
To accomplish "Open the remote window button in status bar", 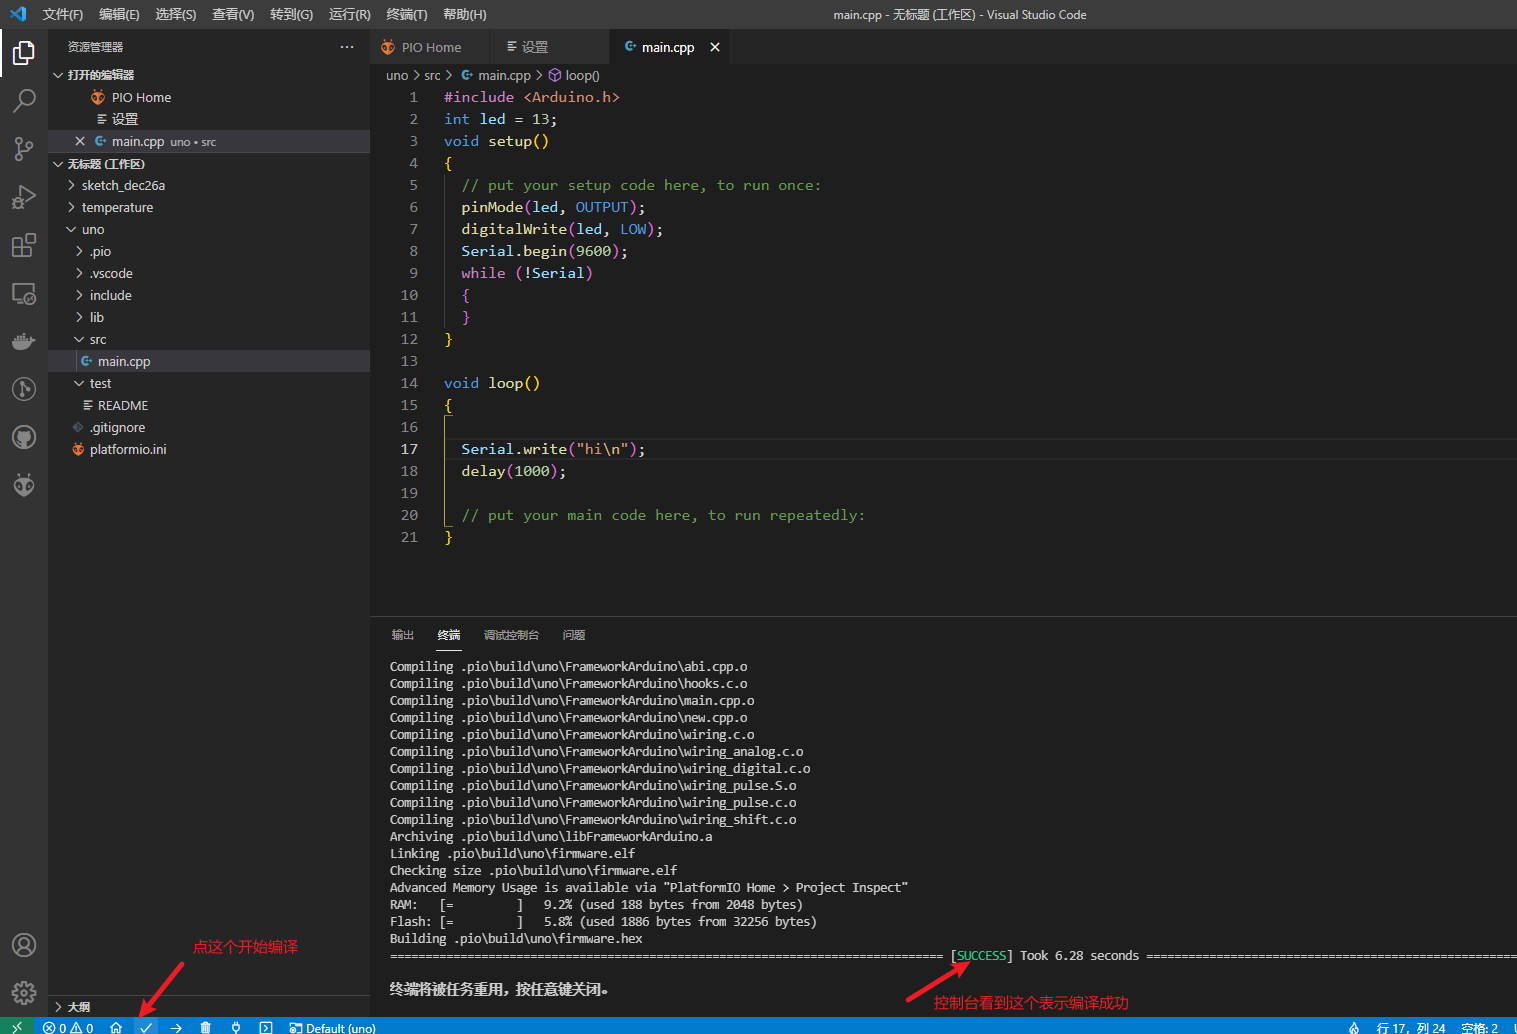I will (x=17, y=1027).
